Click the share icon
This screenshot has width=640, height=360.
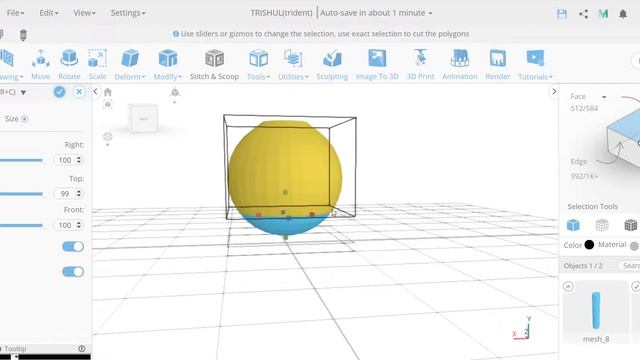[x=583, y=14]
